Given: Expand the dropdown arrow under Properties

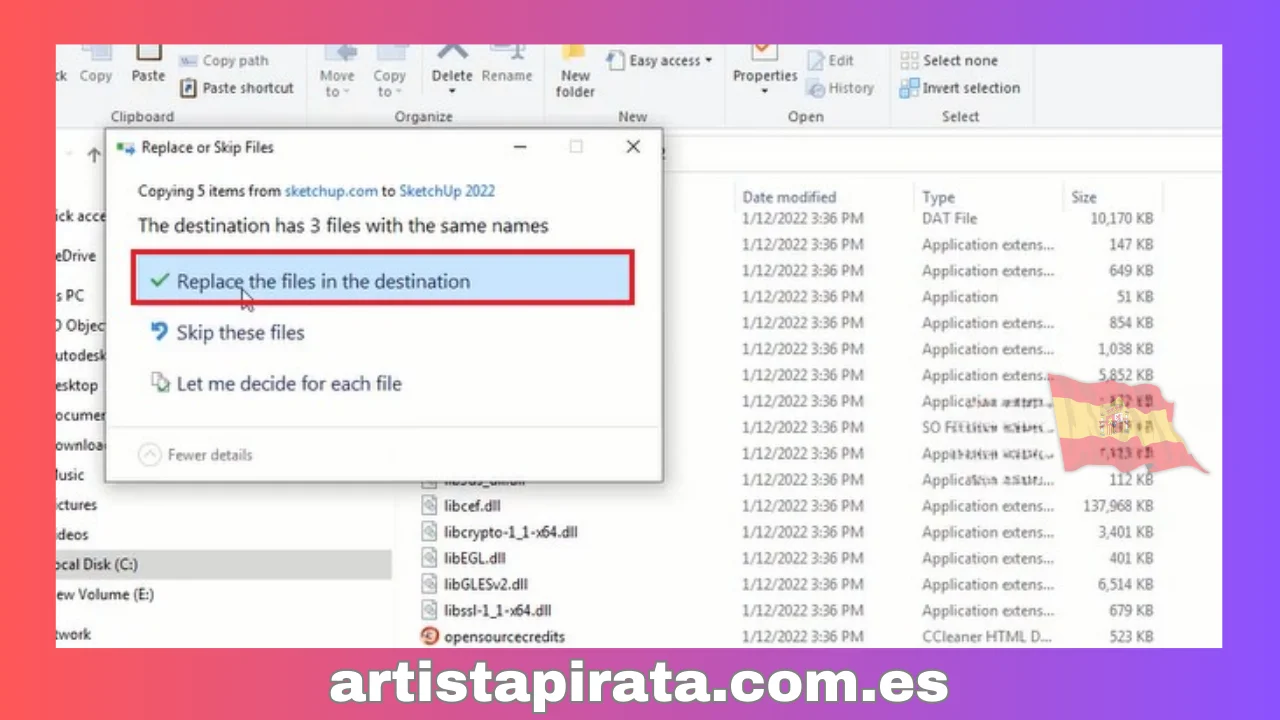Looking at the screenshot, I should point(764,92).
